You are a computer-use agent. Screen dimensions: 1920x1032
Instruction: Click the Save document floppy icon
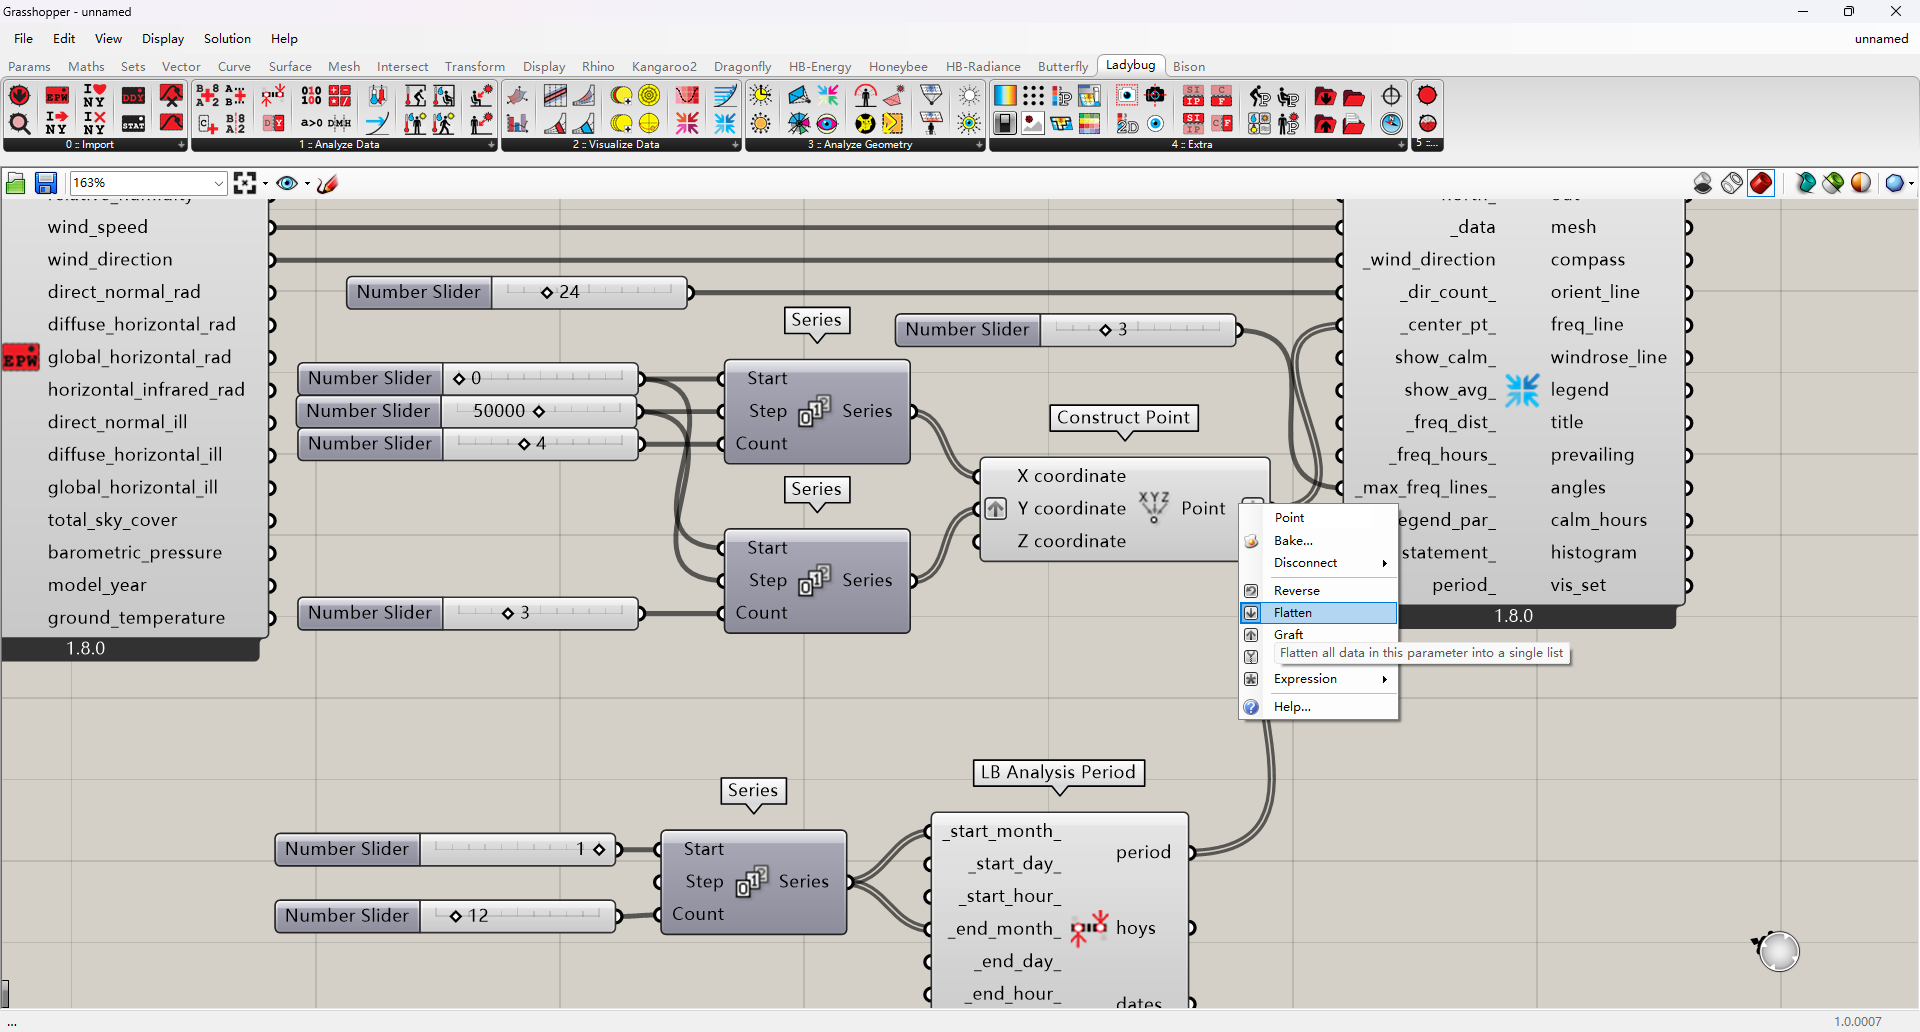point(46,183)
